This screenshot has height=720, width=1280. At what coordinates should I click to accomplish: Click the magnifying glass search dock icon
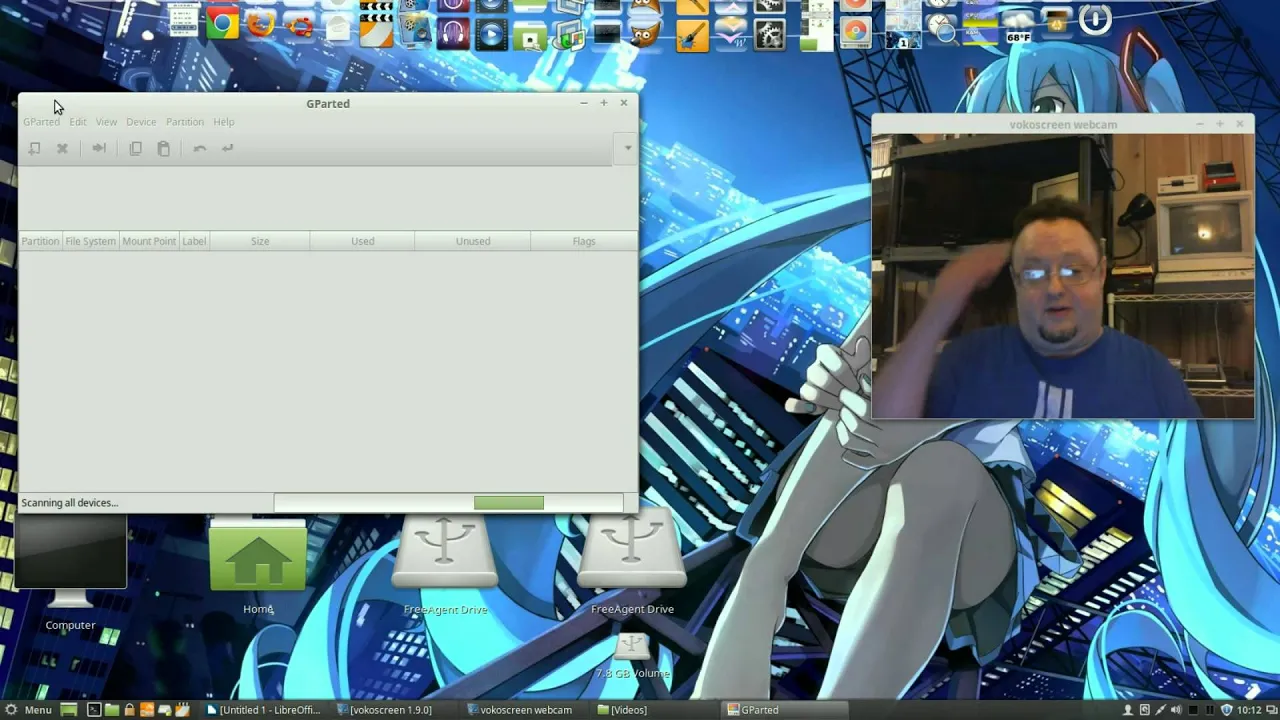click(943, 31)
